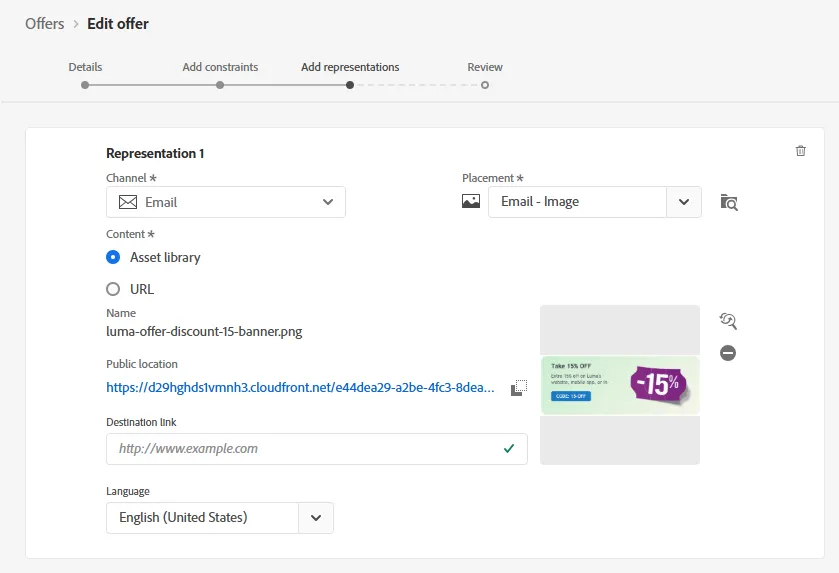This screenshot has width=839, height=573.
Task: Click the Representation 1 heading
Action: pos(155,154)
